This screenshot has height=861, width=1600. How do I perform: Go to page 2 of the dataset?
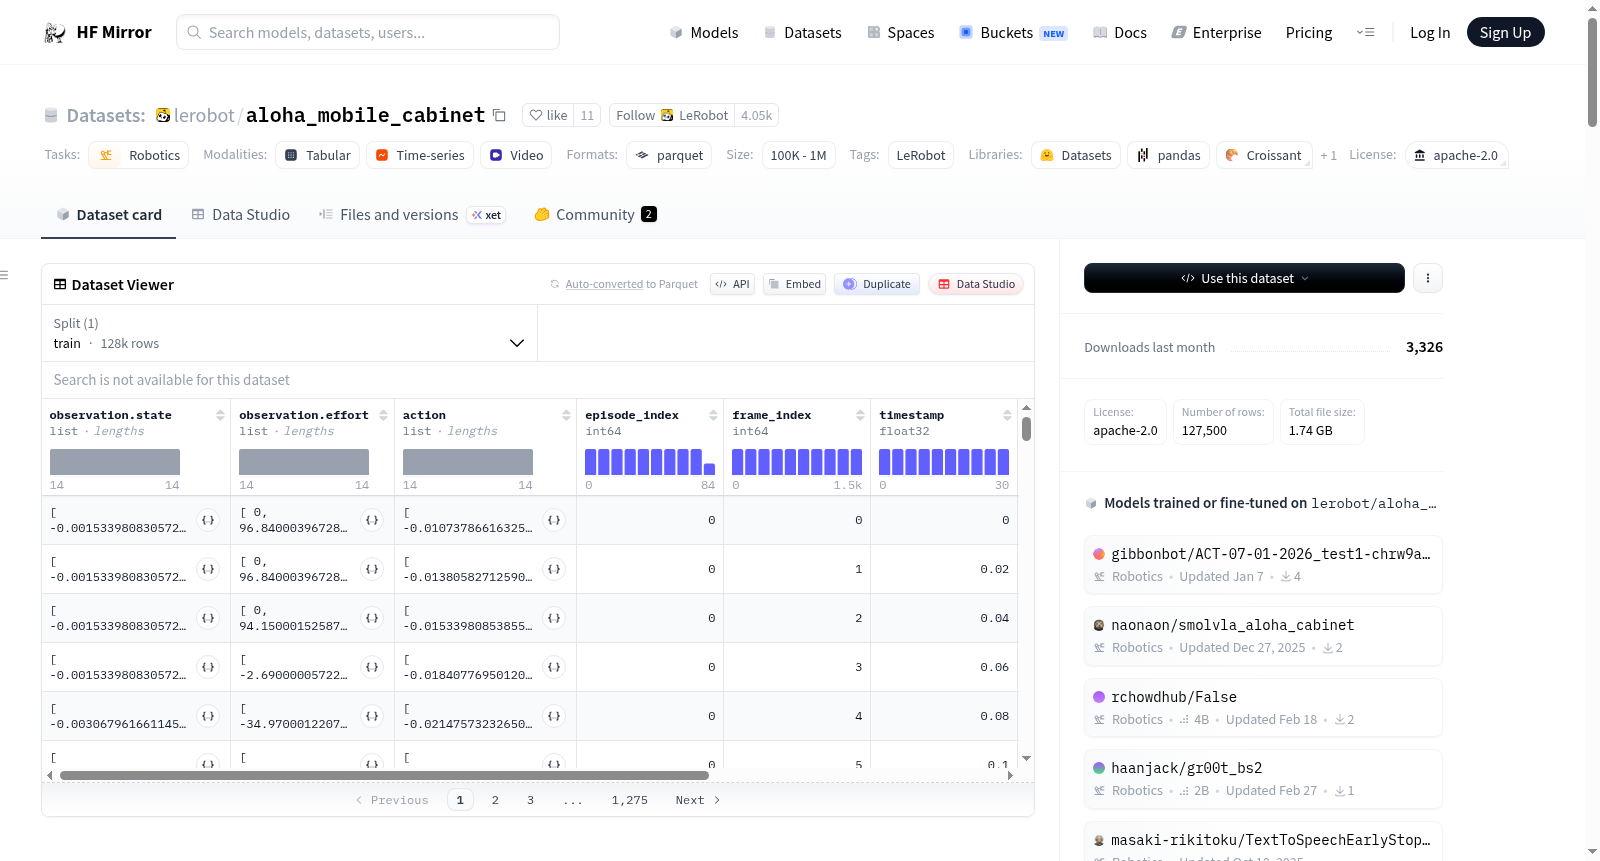(495, 800)
